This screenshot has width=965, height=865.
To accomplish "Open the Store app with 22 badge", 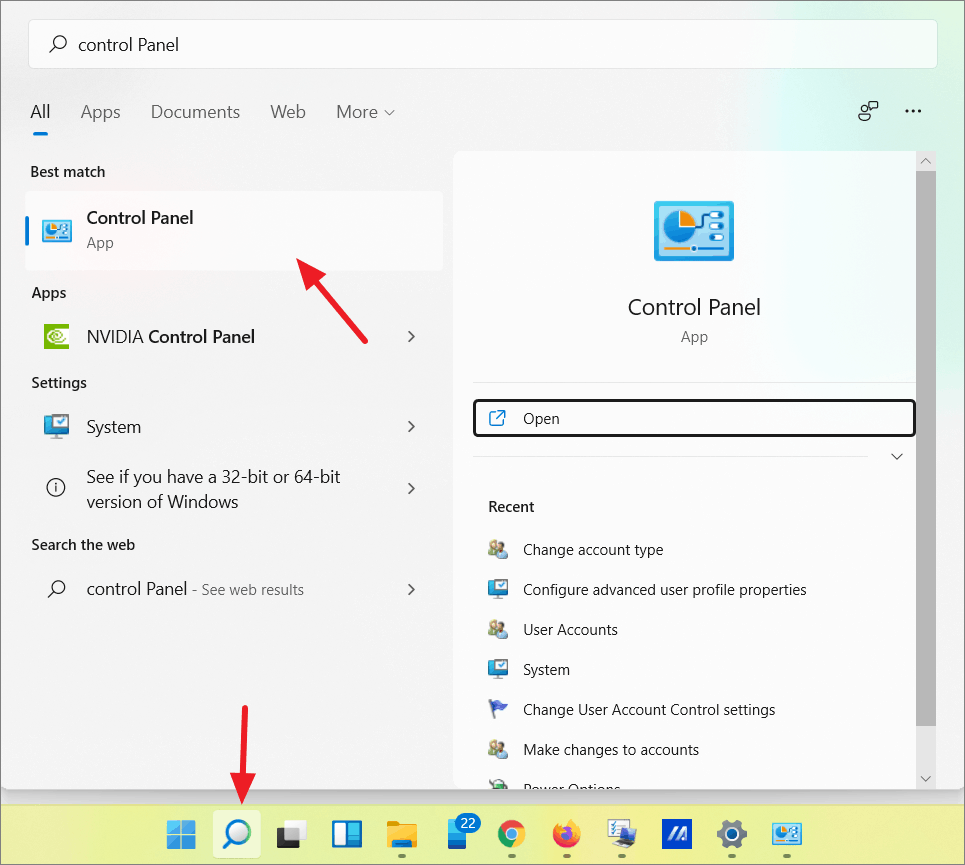I will [x=460, y=833].
